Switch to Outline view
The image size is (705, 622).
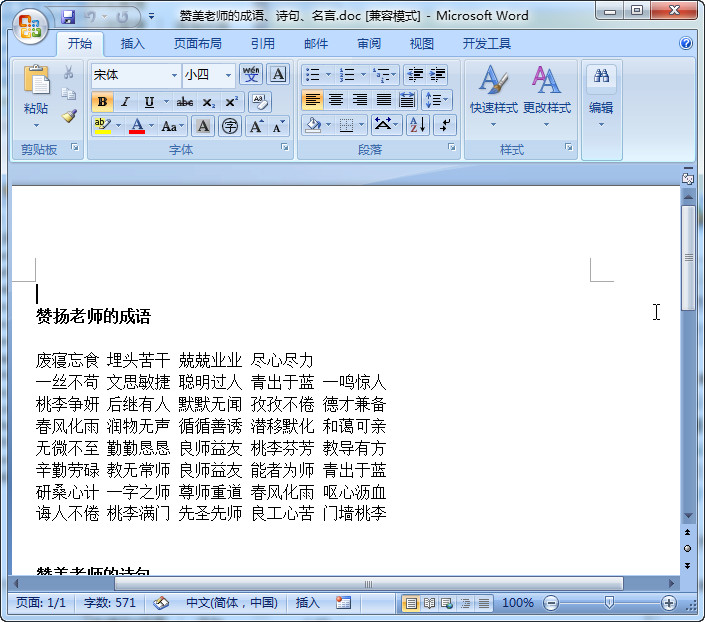point(465,603)
